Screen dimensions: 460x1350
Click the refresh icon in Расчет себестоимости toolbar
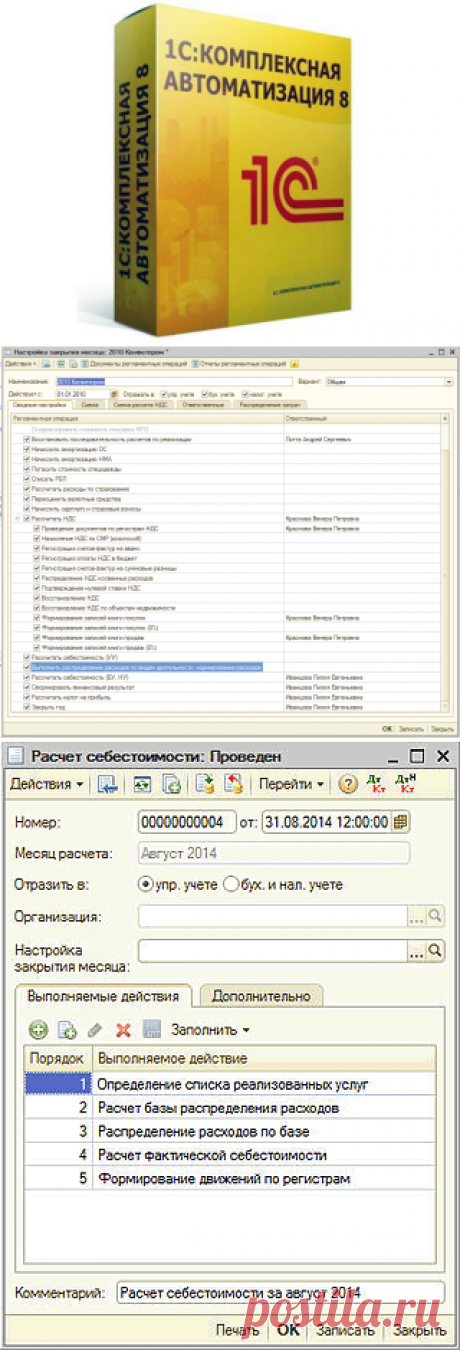pyautogui.click(x=142, y=784)
